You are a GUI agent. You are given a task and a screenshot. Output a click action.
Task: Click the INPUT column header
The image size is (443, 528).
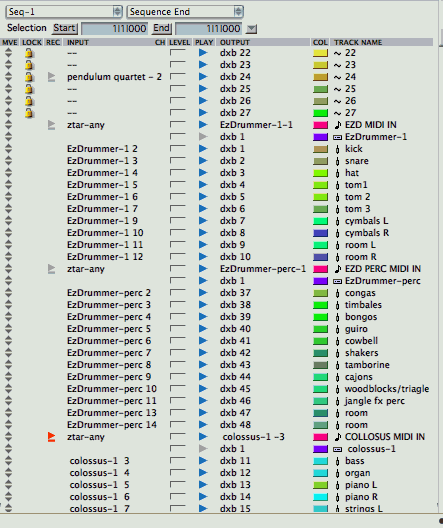[78, 42]
